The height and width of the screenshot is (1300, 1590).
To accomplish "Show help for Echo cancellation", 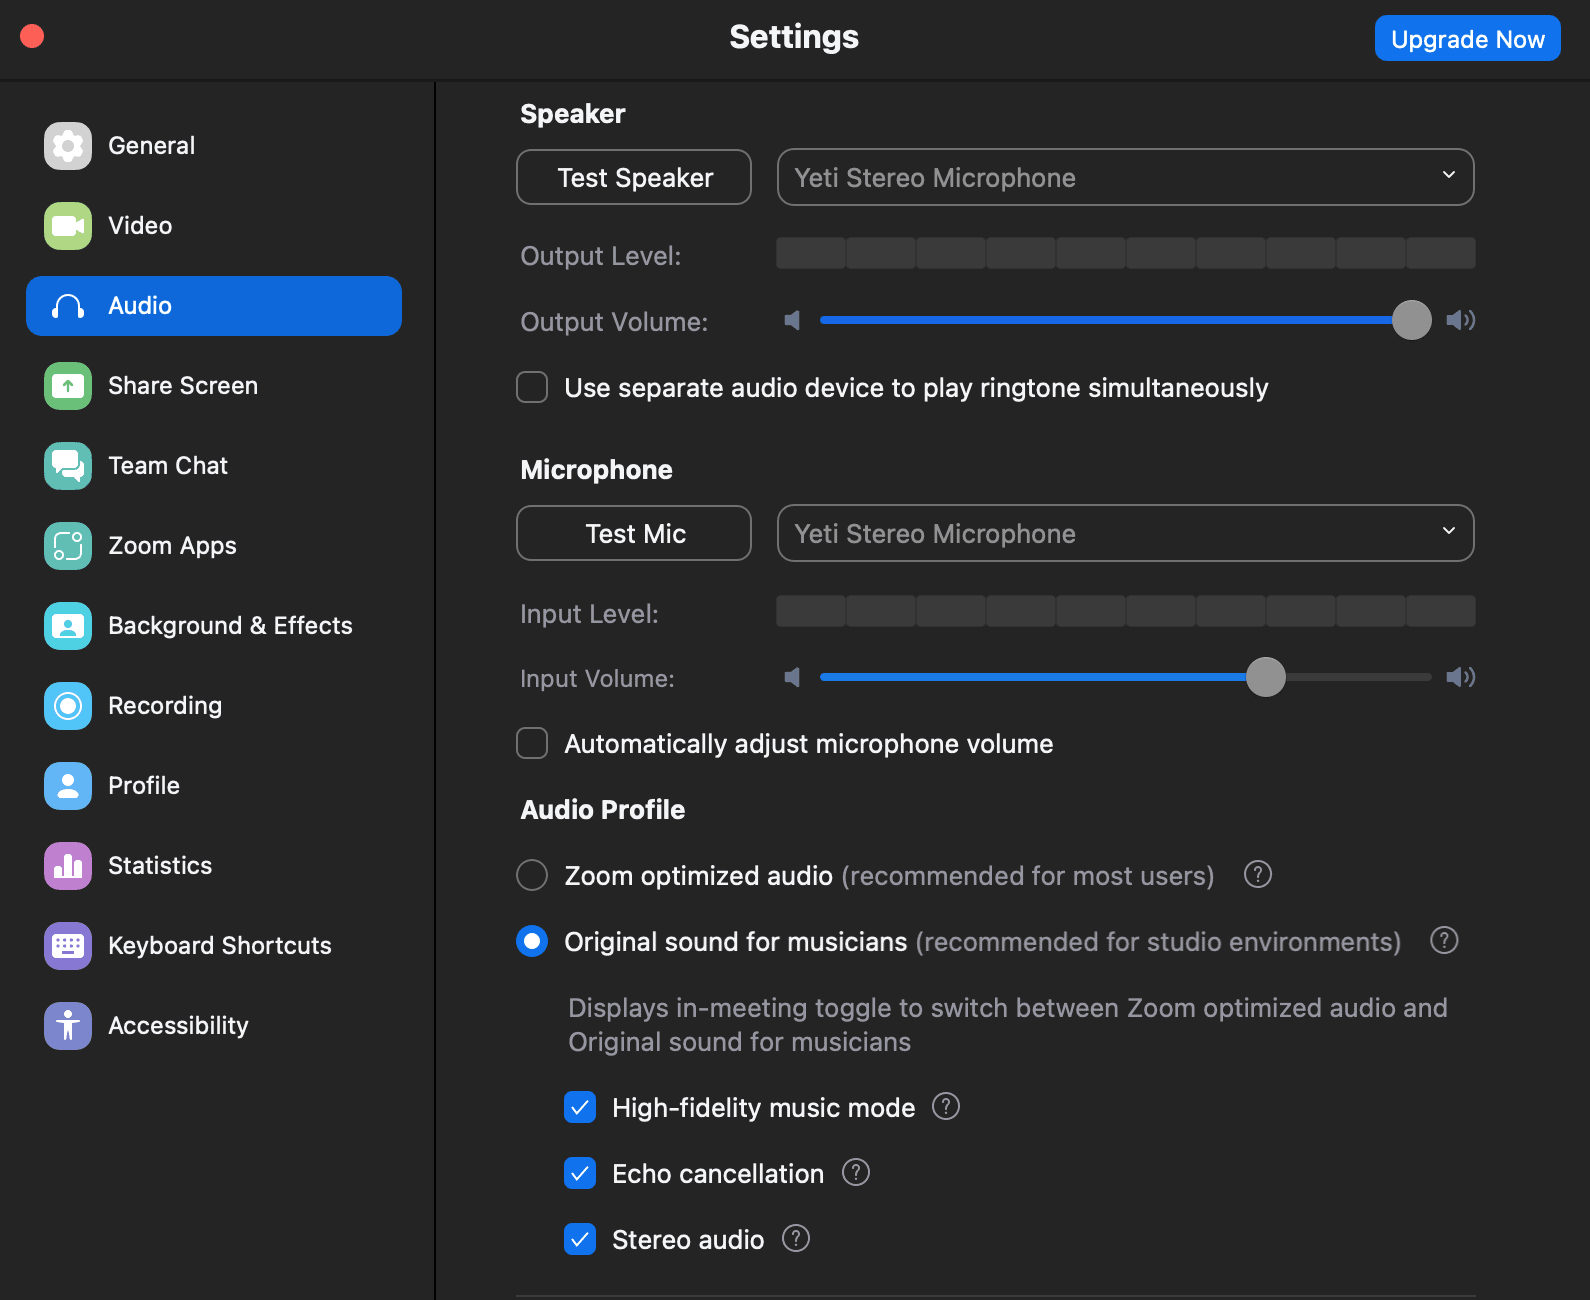I will coord(855,1173).
